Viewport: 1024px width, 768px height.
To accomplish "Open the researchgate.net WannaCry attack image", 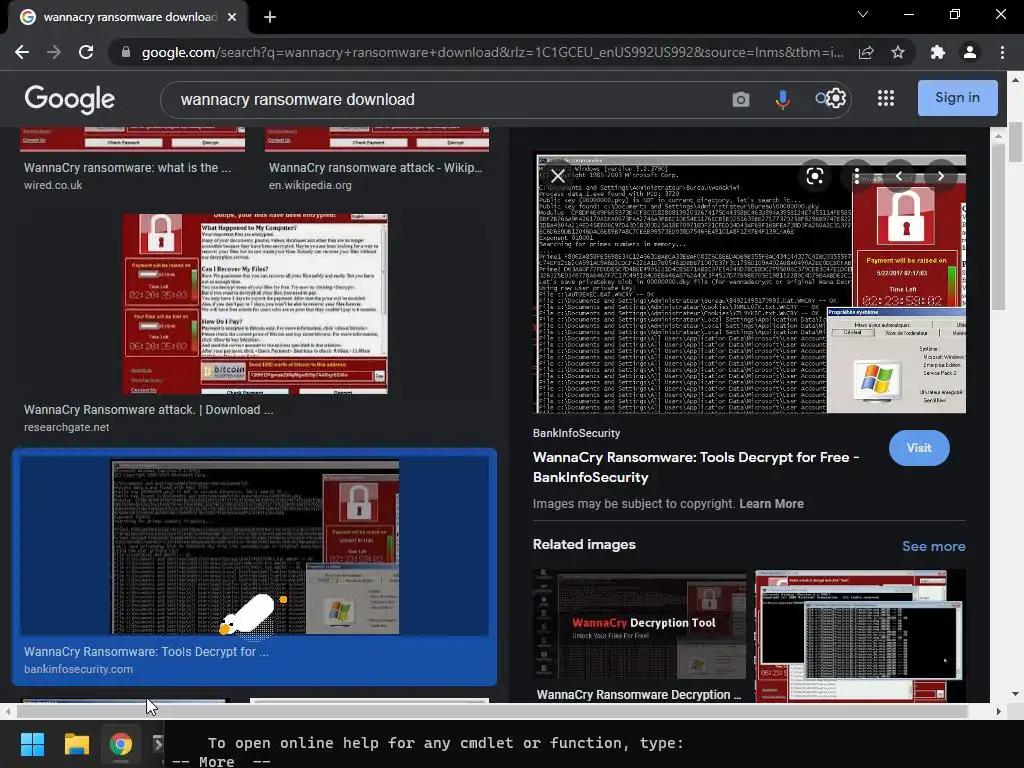I will coord(255,304).
